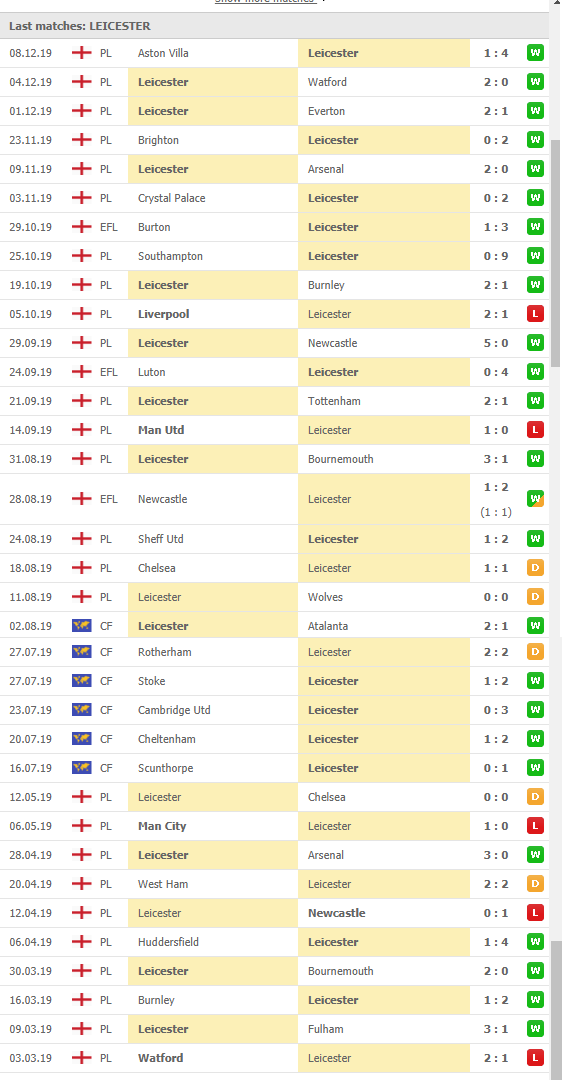Select the Crystal Palace team name
This screenshot has width=567, height=1089.
(x=172, y=198)
